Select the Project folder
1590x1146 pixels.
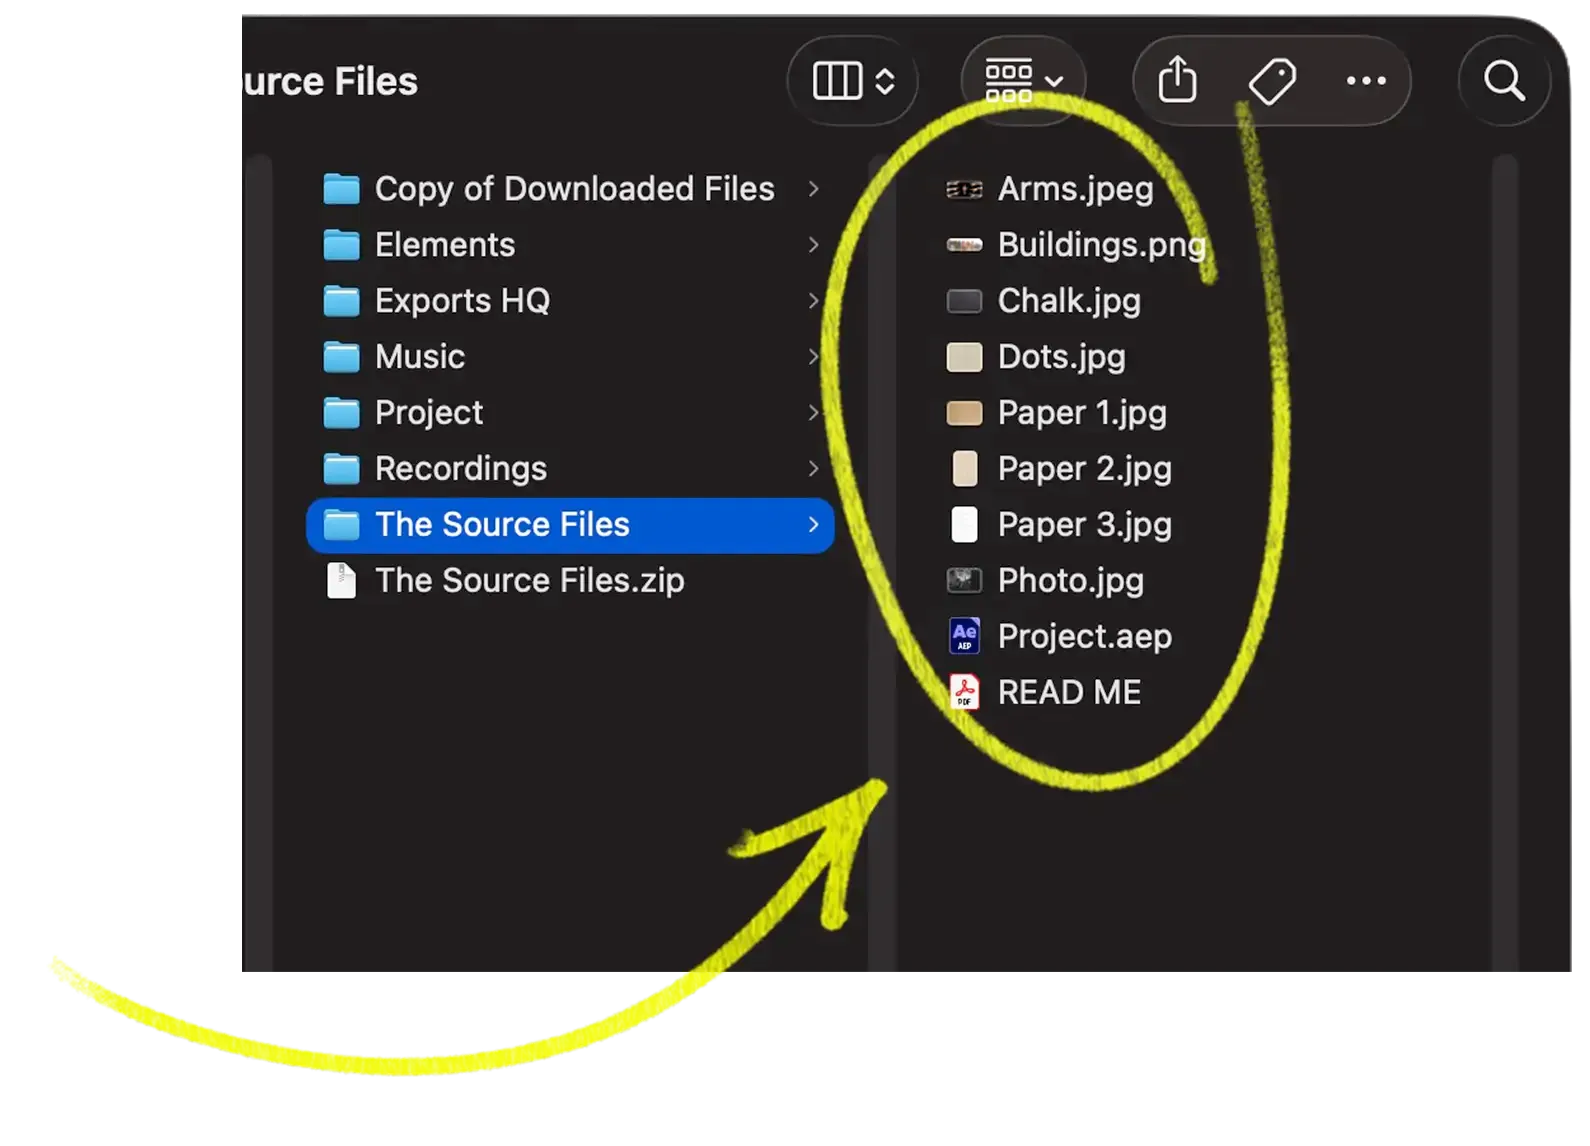[570, 413]
